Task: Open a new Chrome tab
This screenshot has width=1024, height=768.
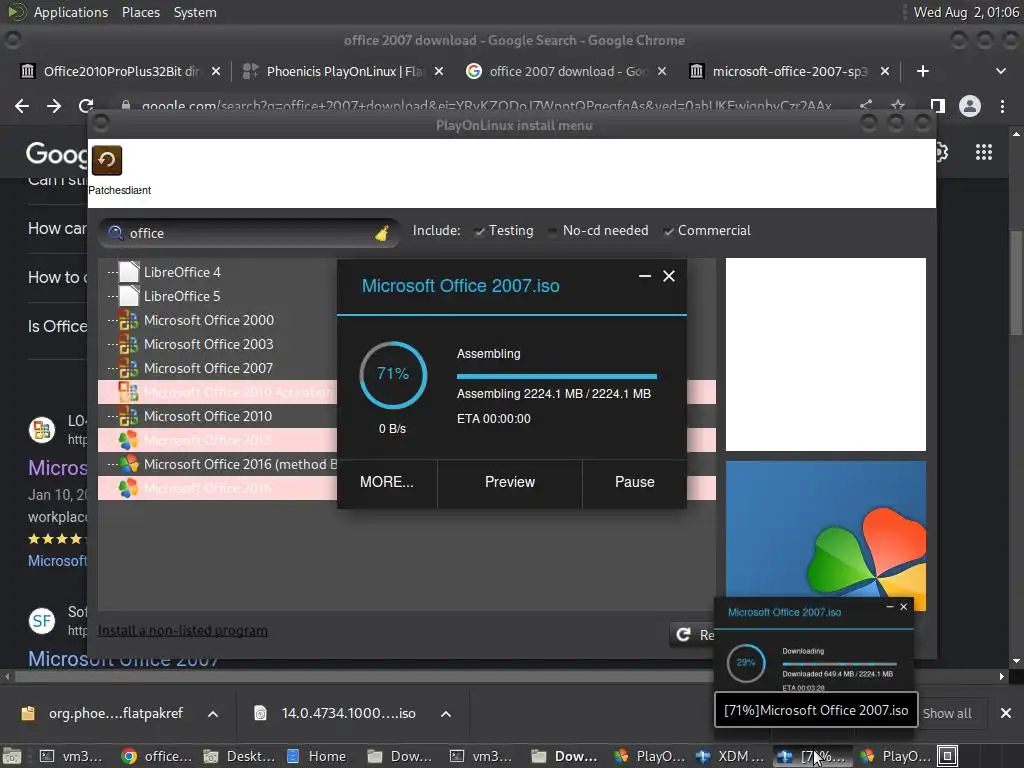Action: (923, 71)
